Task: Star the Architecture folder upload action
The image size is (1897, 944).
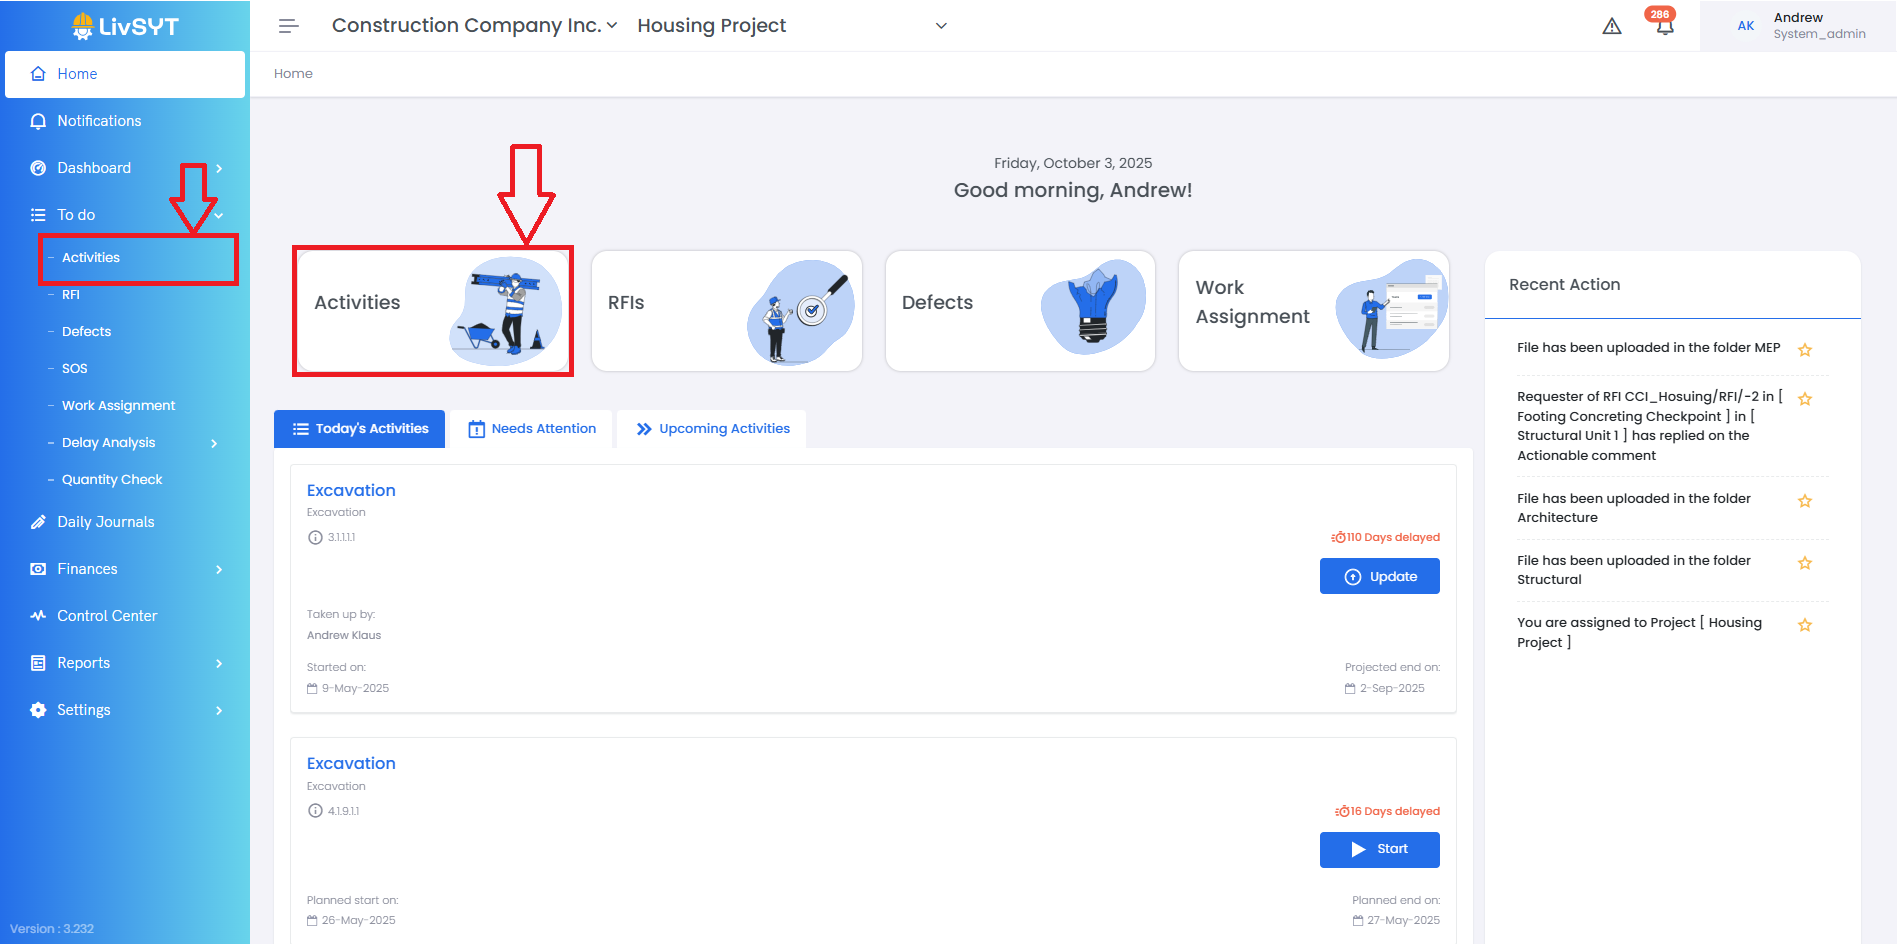Action: 1805,501
